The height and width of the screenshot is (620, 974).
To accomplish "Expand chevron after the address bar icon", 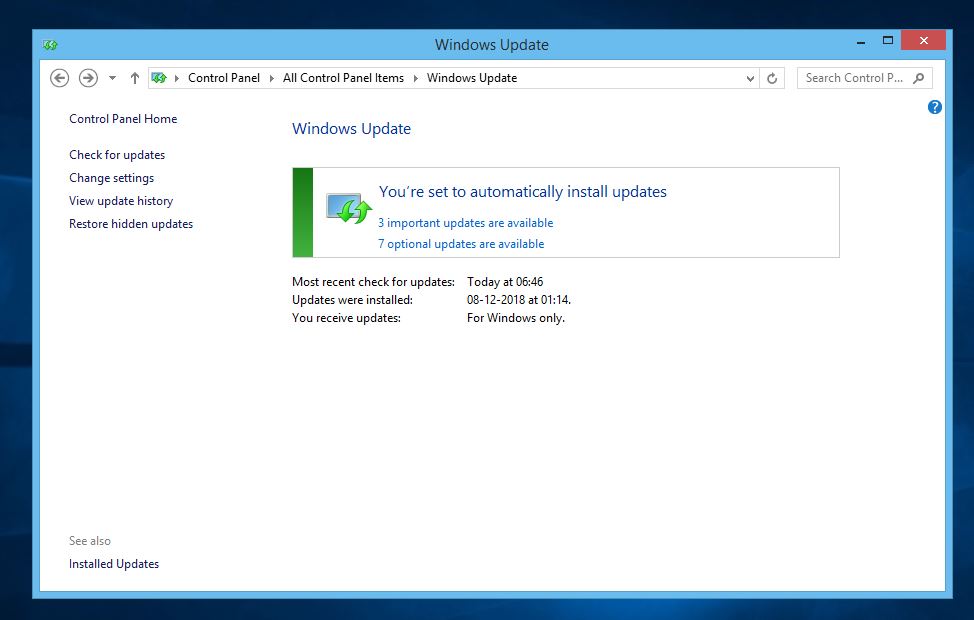I will (x=177, y=78).
